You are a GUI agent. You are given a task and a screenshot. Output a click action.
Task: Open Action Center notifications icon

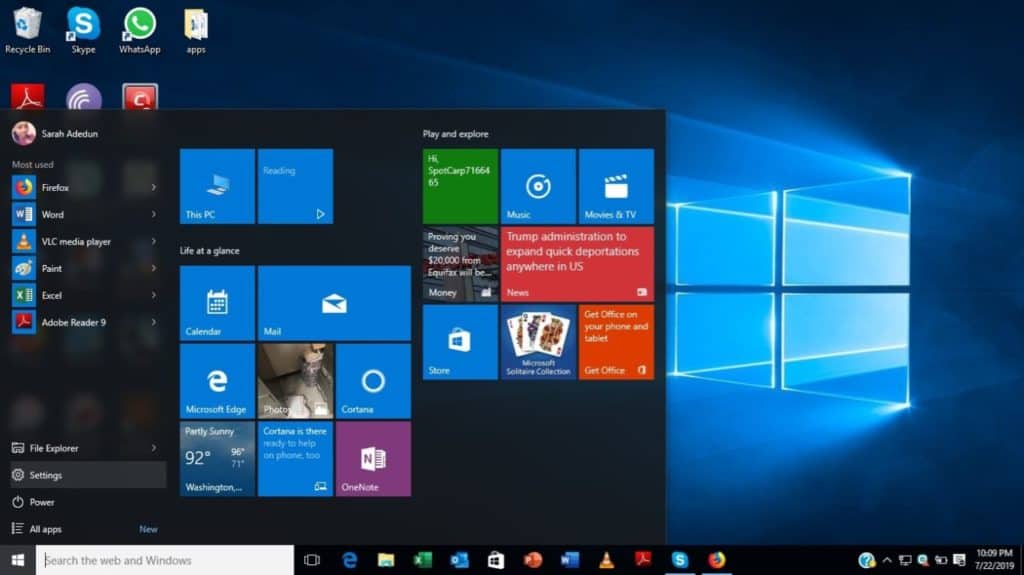pos(959,560)
